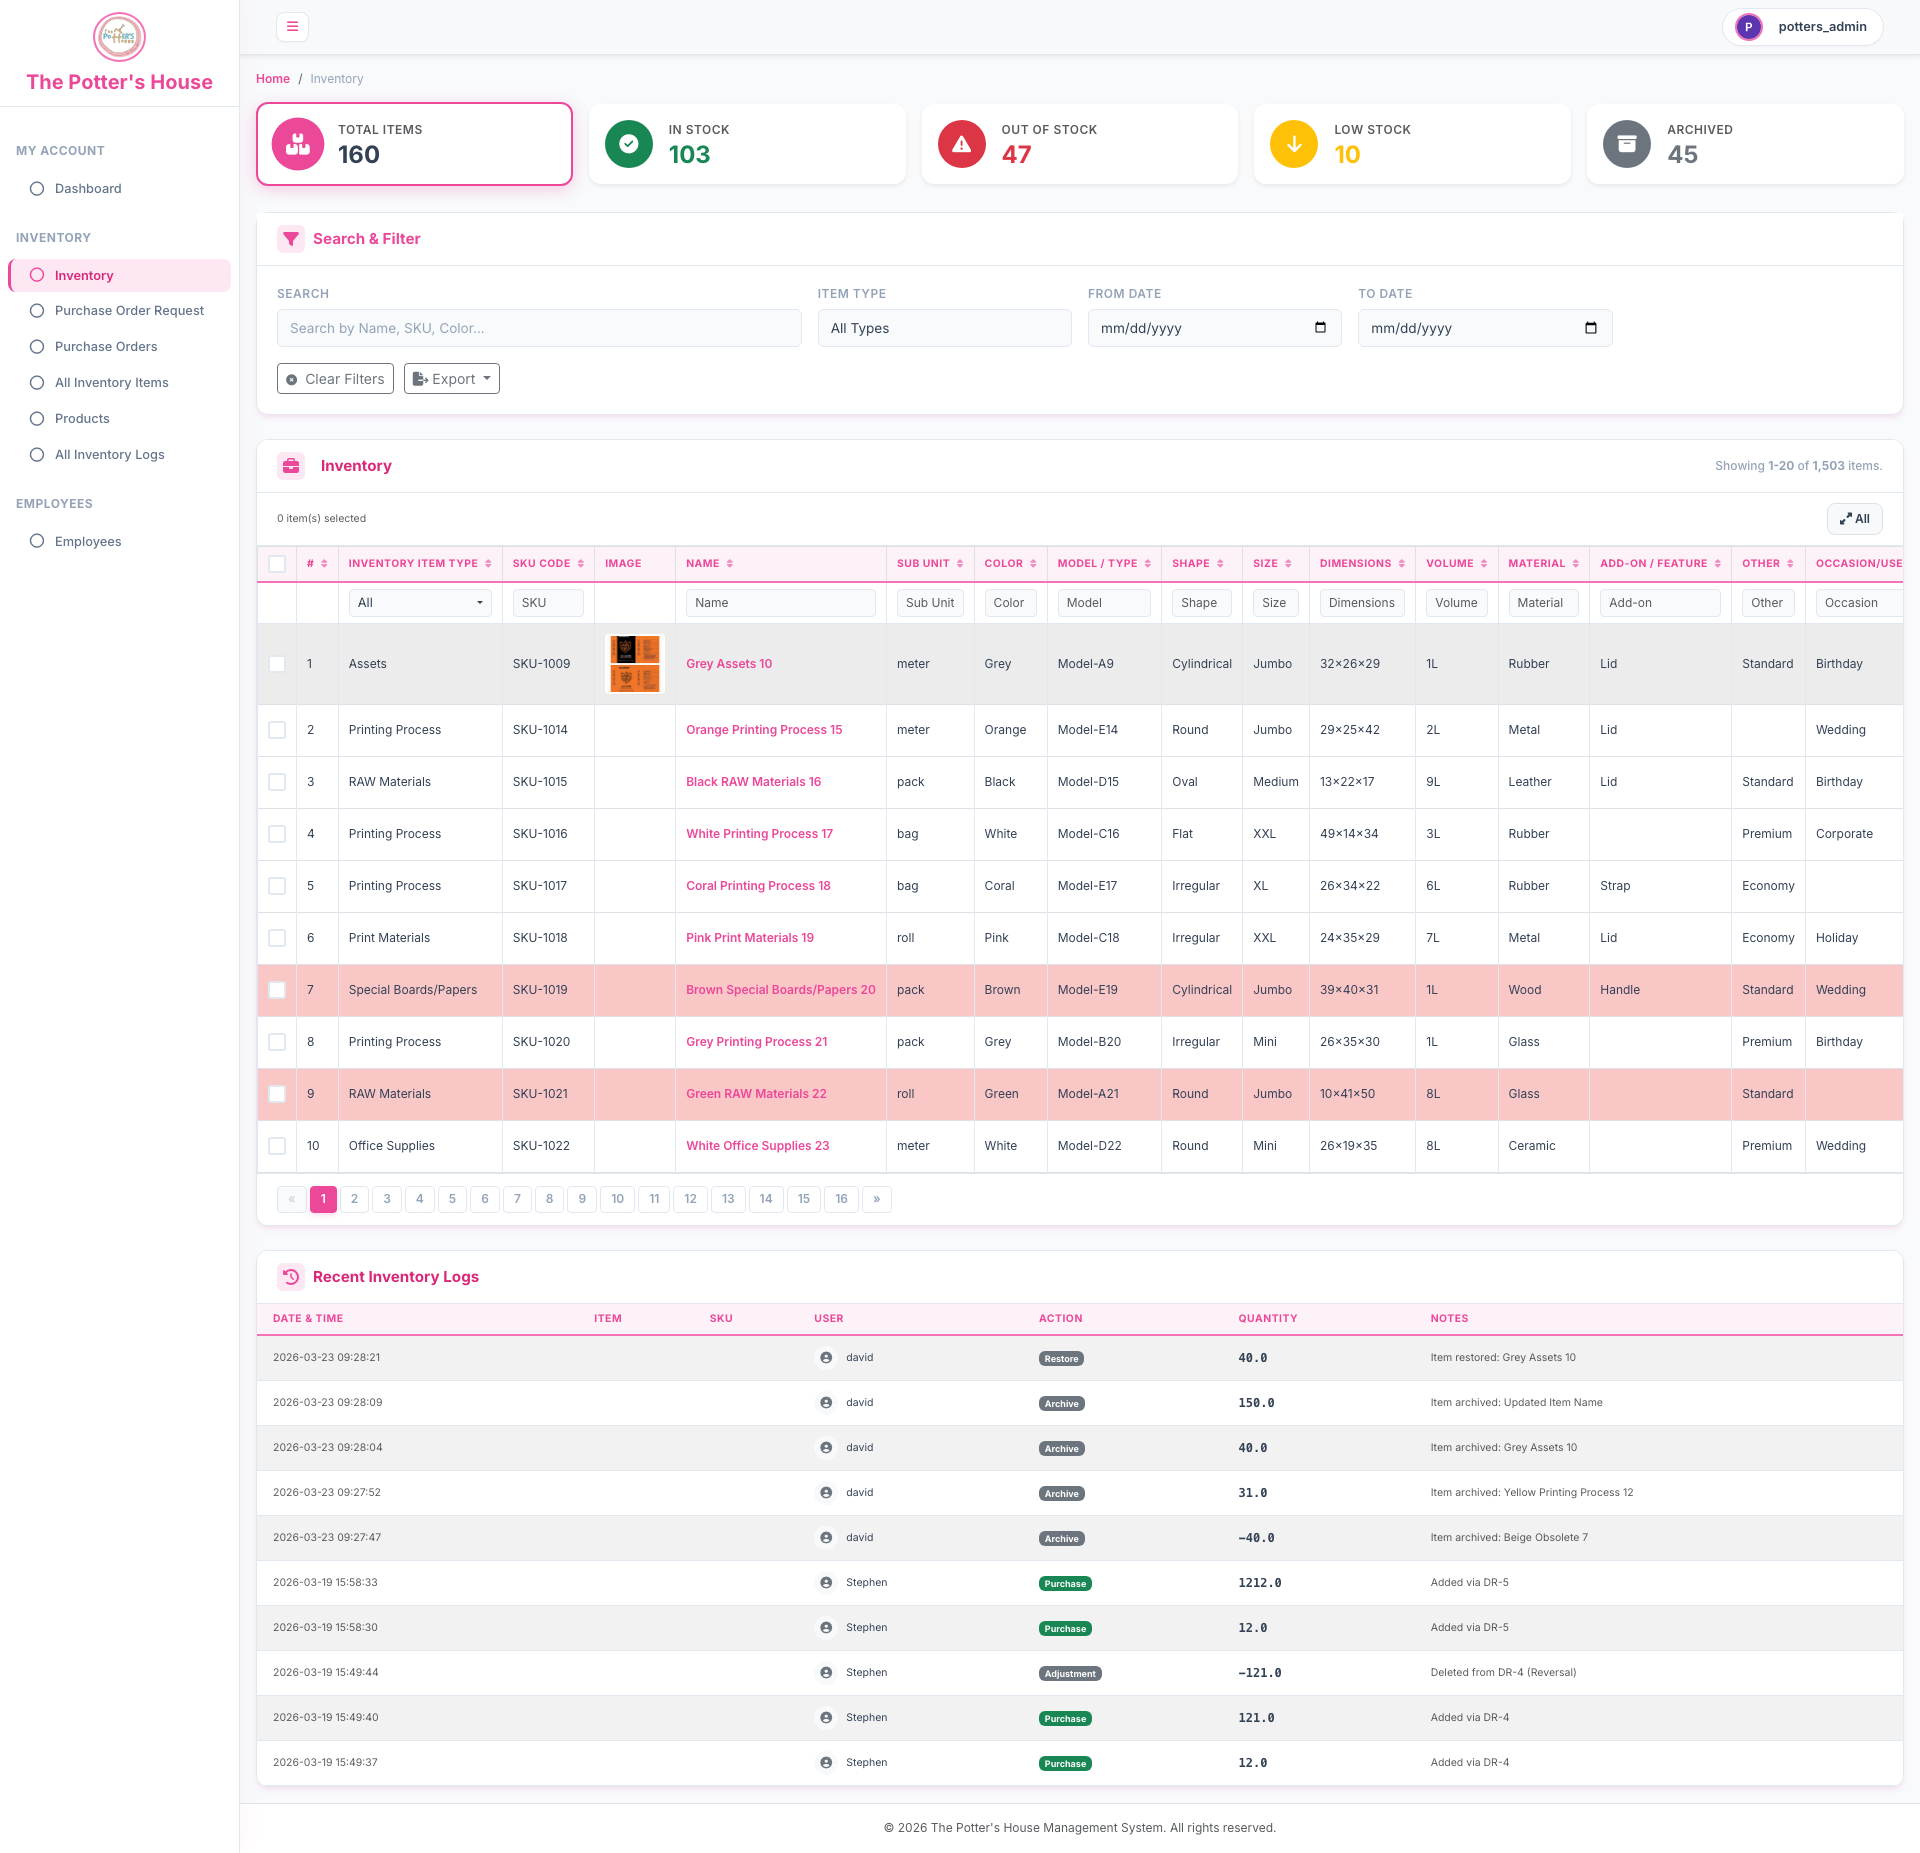The image size is (1920, 1853).
Task: Check the select-all checkbox in table header
Action: tap(277, 564)
